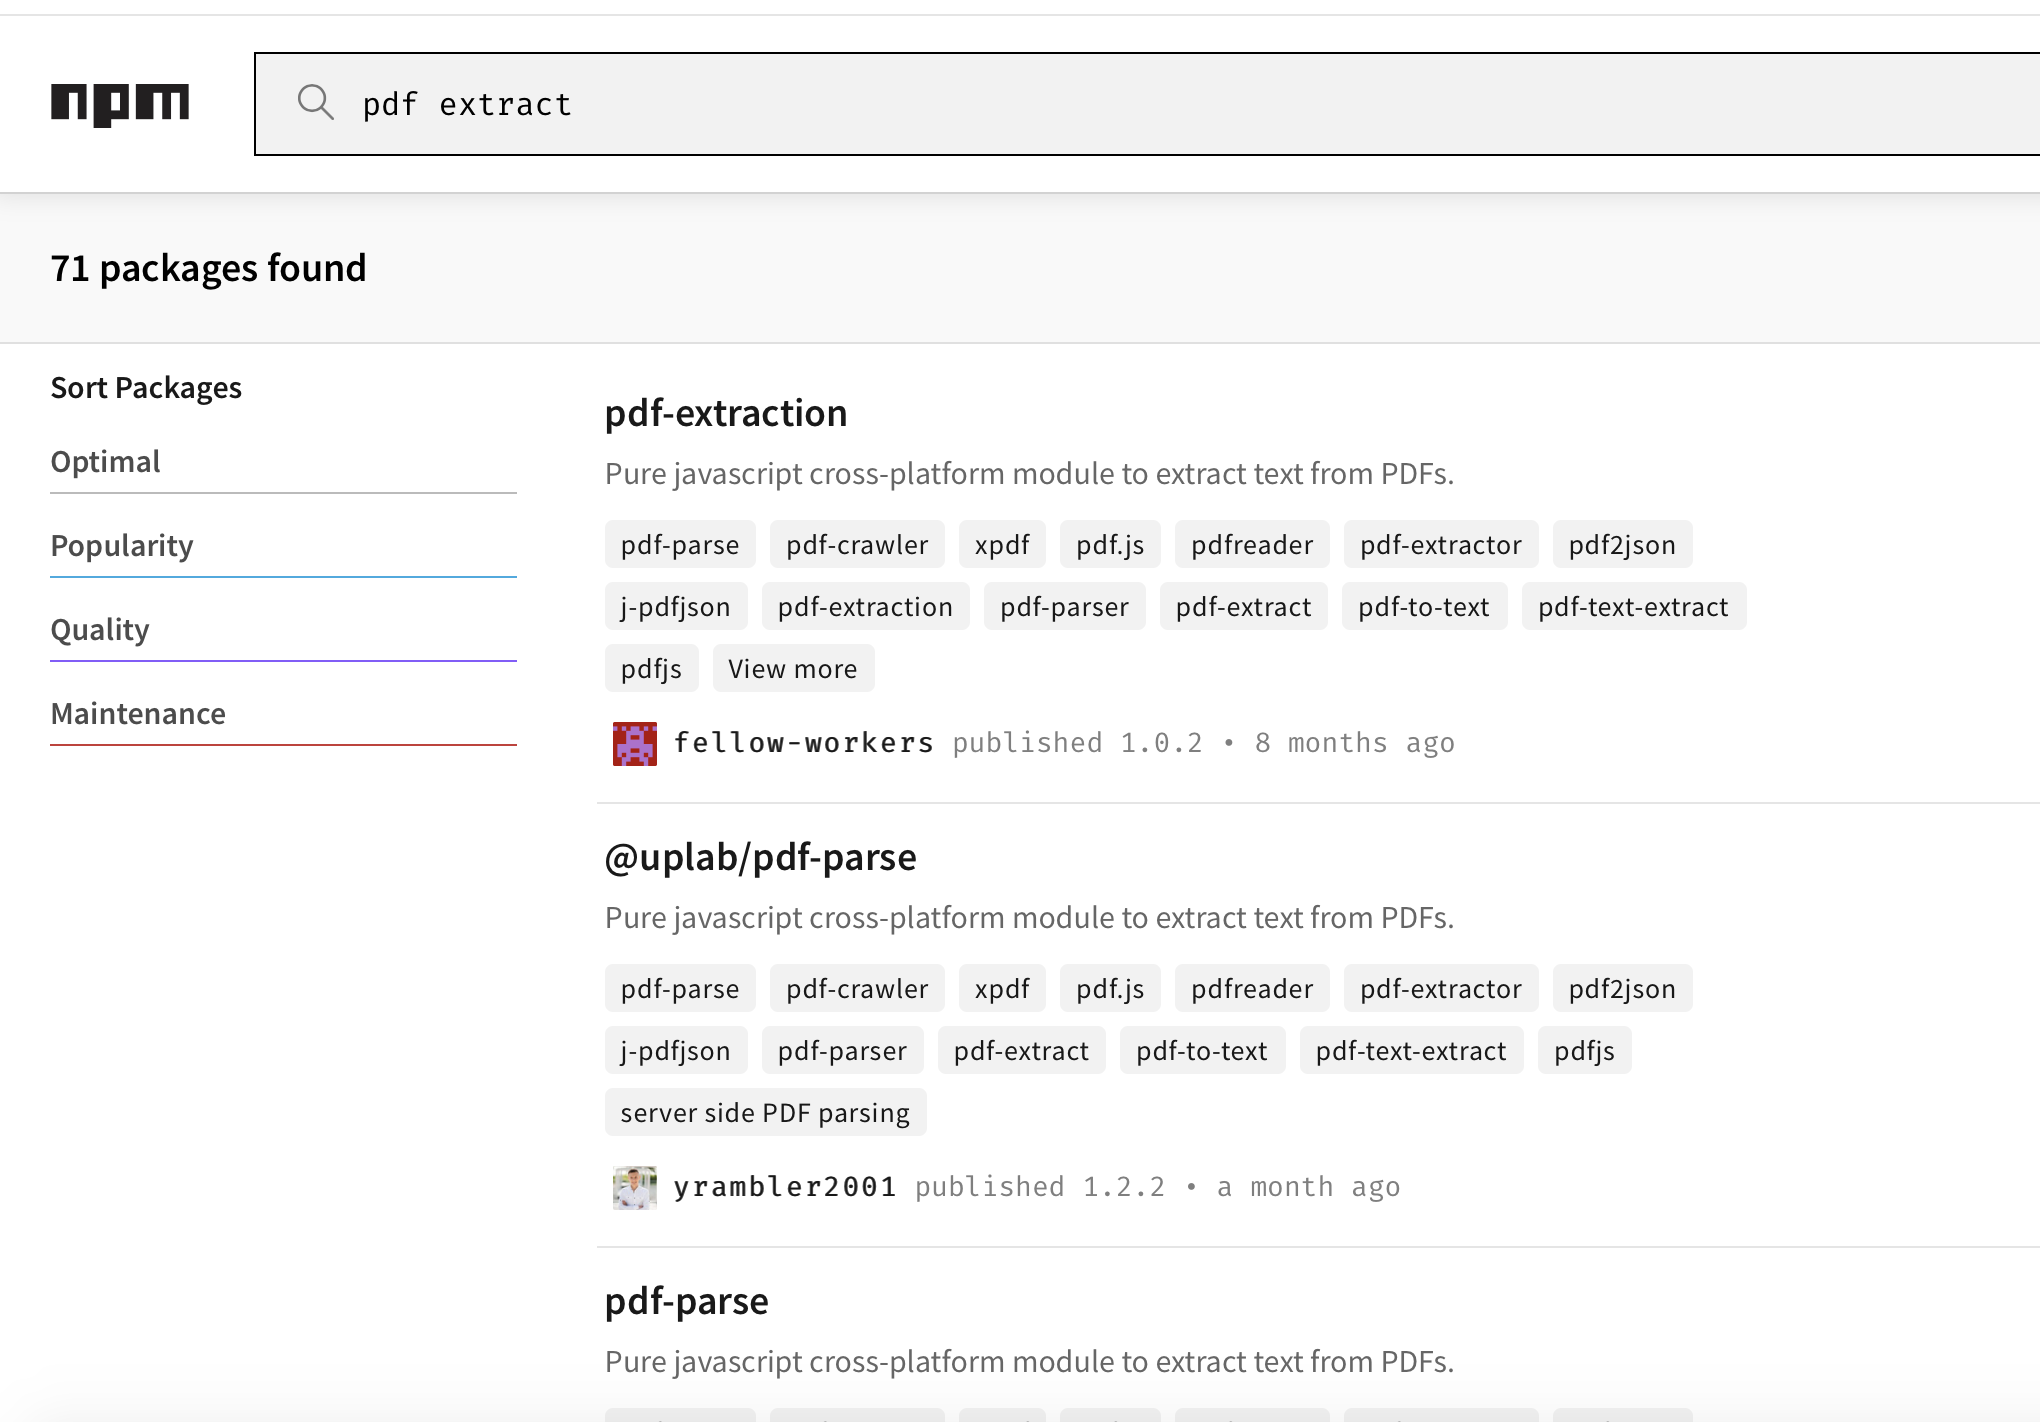The image size is (2040, 1422).
Task: Click the pdf2json keyword tag
Action: (1622, 544)
